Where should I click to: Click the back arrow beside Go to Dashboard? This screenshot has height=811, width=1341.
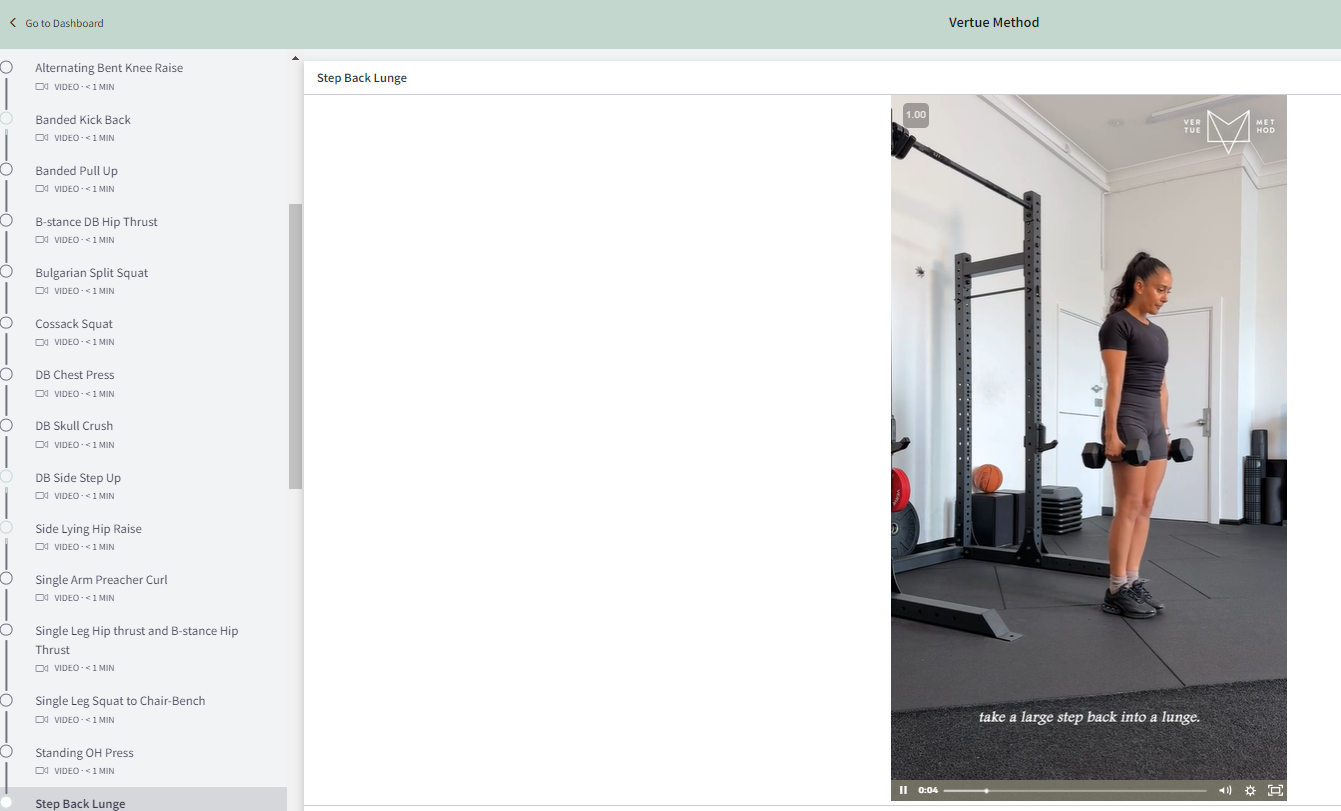(13, 22)
